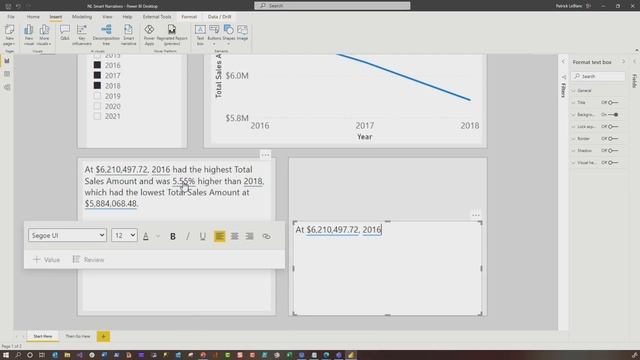Switch to the View ribbon tab
The width and height of the screenshot is (640, 360).
(x=107, y=17)
